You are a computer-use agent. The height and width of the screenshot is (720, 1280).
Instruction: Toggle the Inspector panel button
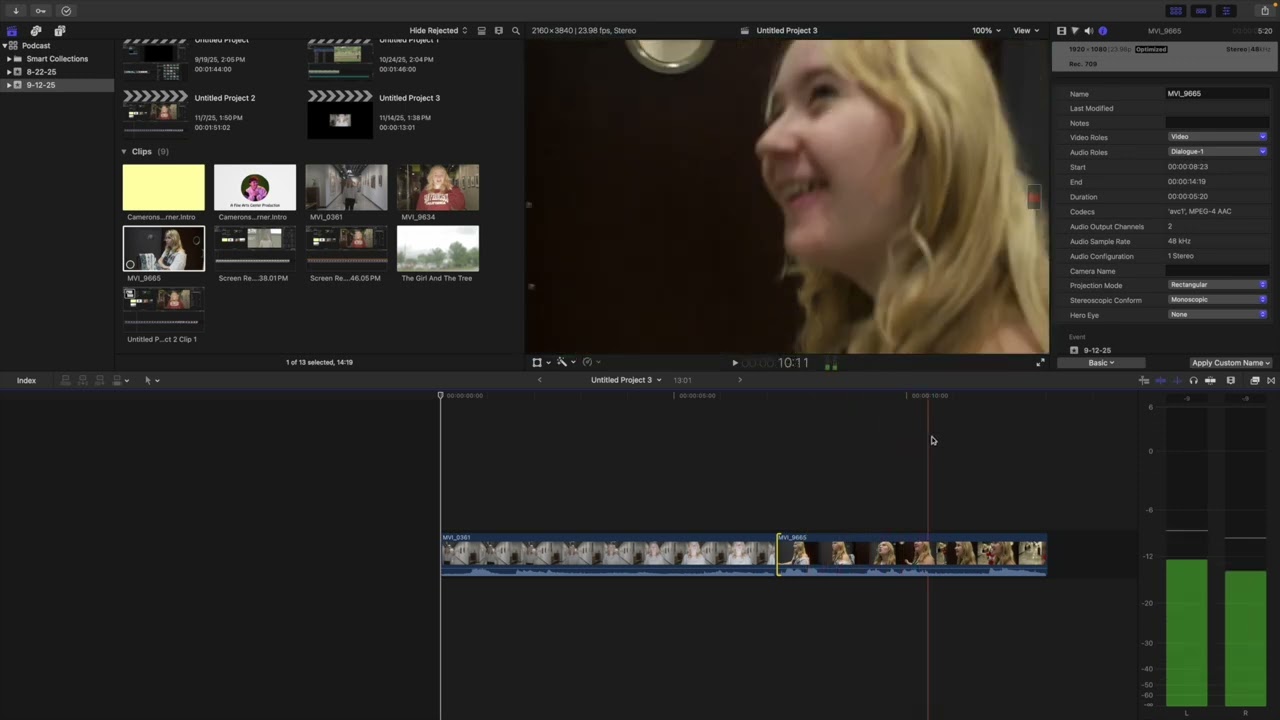tap(1226, 11)
